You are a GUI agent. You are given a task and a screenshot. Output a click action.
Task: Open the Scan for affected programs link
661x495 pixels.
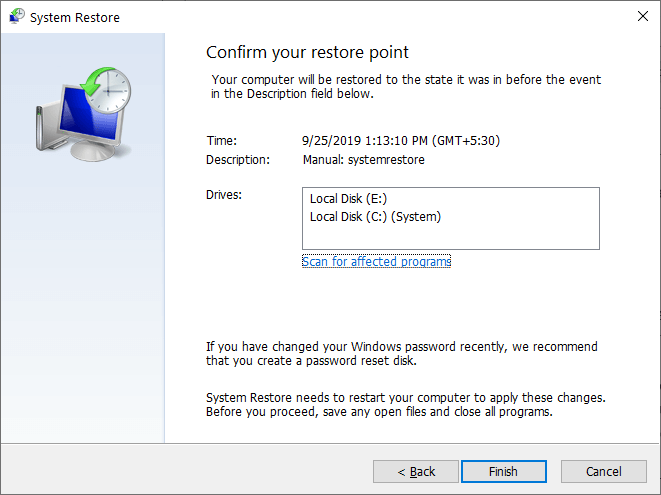(x=376, y=262)
